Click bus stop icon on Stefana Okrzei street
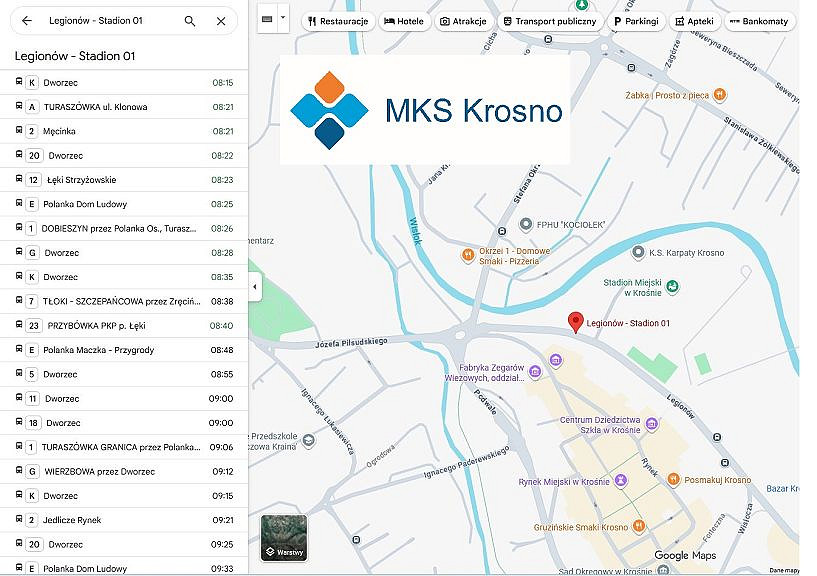Image resolution: width=817 pixels, height=576 pixels. (x=501, y=231)
